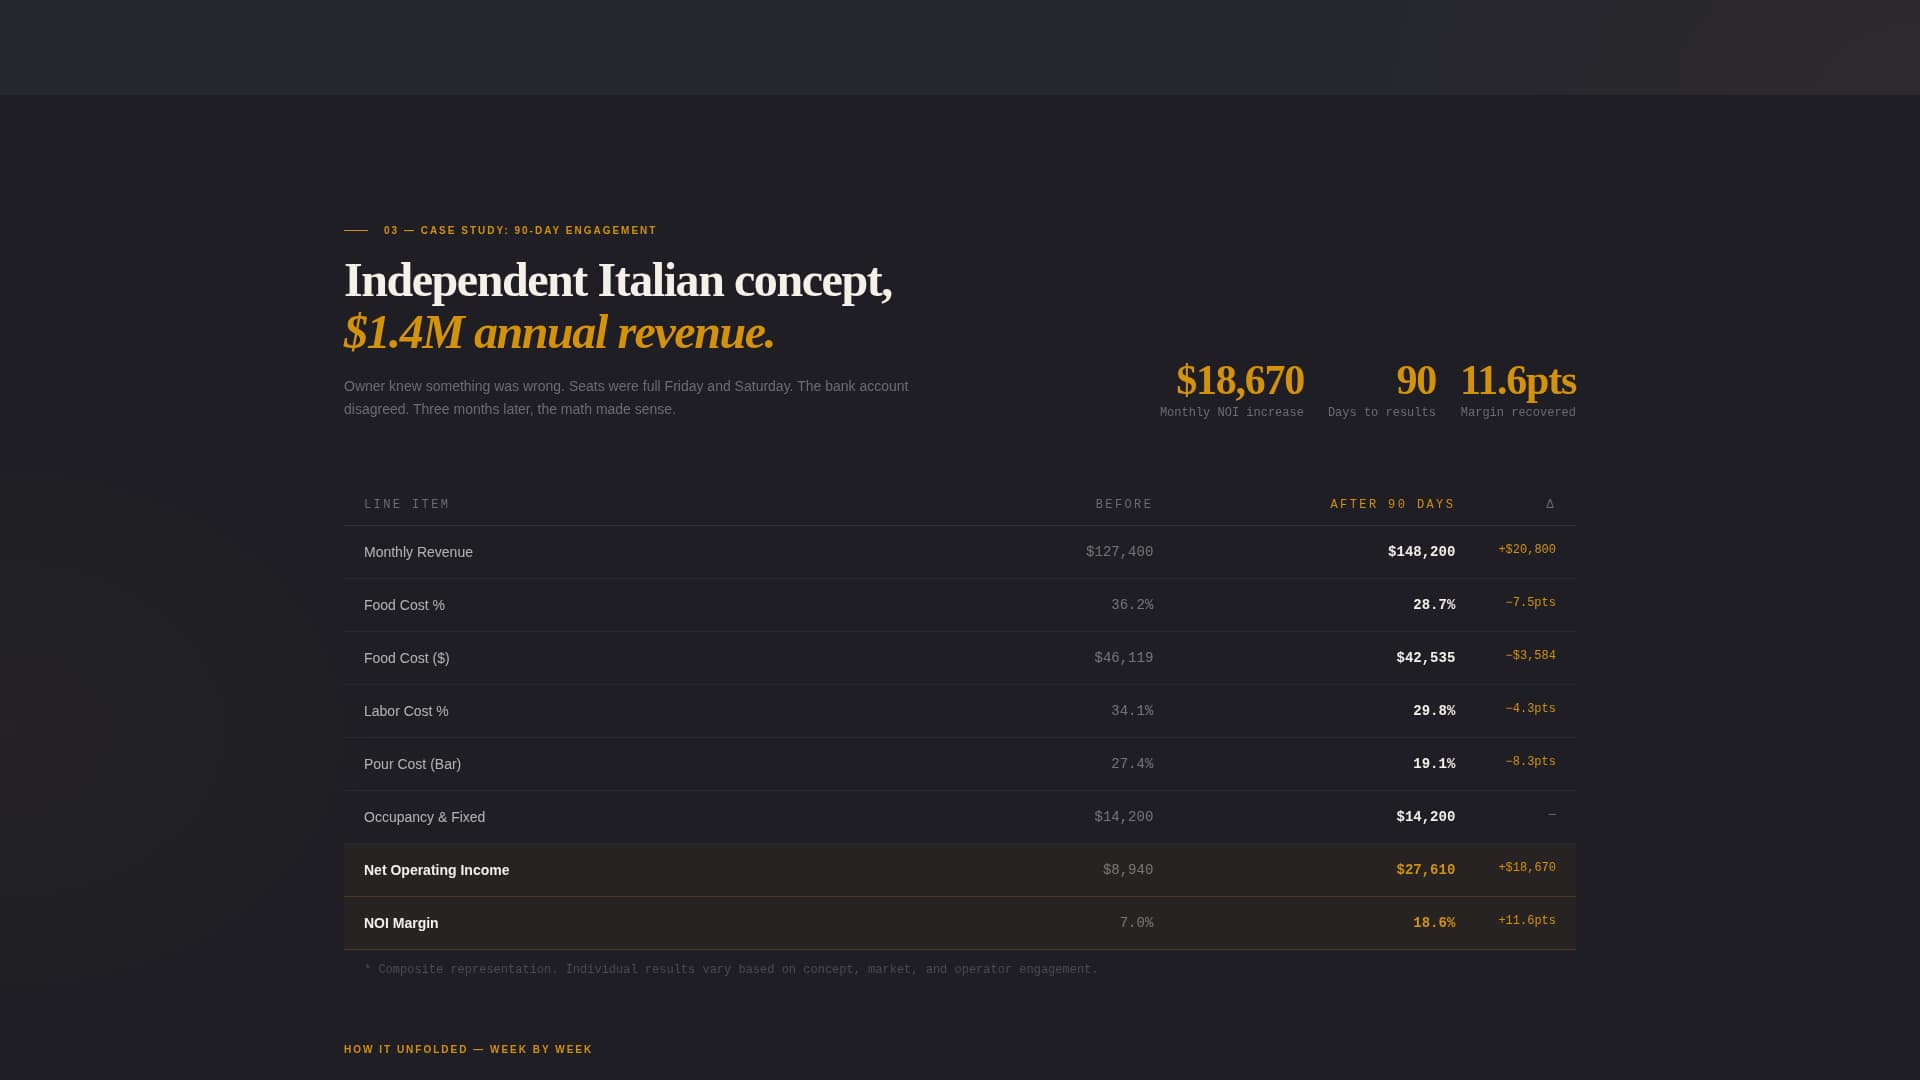Click 'Days to results' caption
This screenshot has width=1920, height=1080.
click(1382, 413)
